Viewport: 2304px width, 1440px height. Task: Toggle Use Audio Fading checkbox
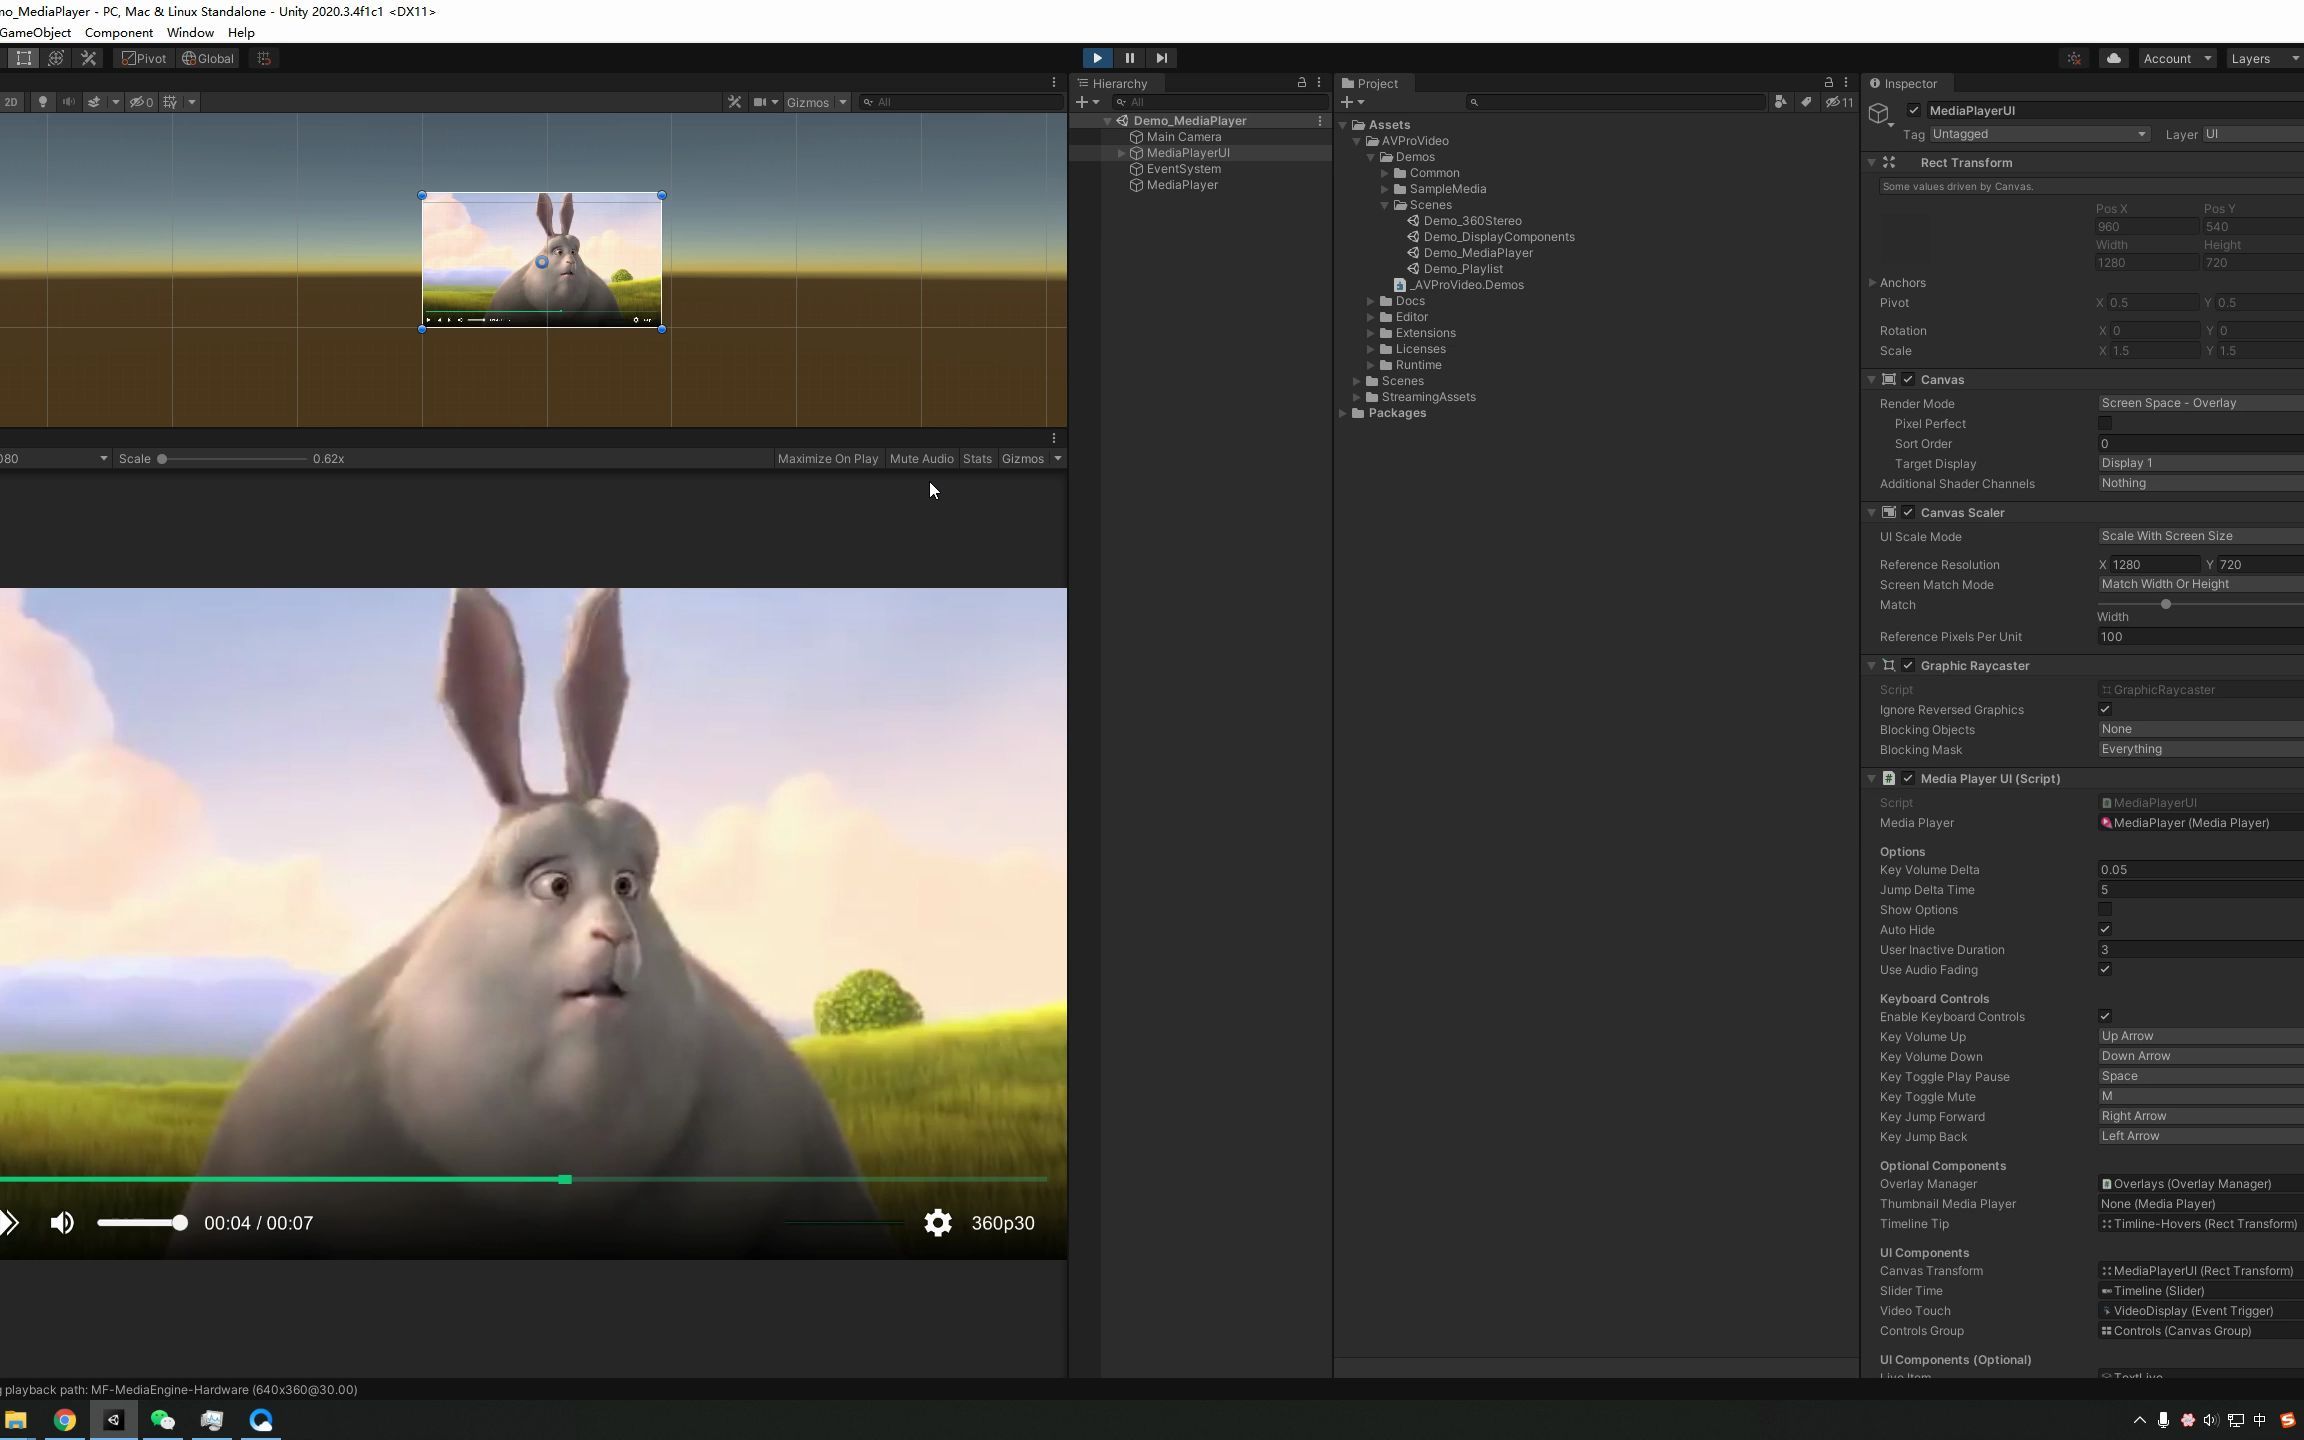pos(2105,970)
